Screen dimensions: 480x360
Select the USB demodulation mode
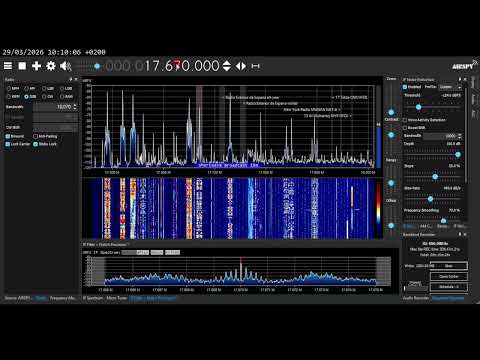click(x=66, y=88)
